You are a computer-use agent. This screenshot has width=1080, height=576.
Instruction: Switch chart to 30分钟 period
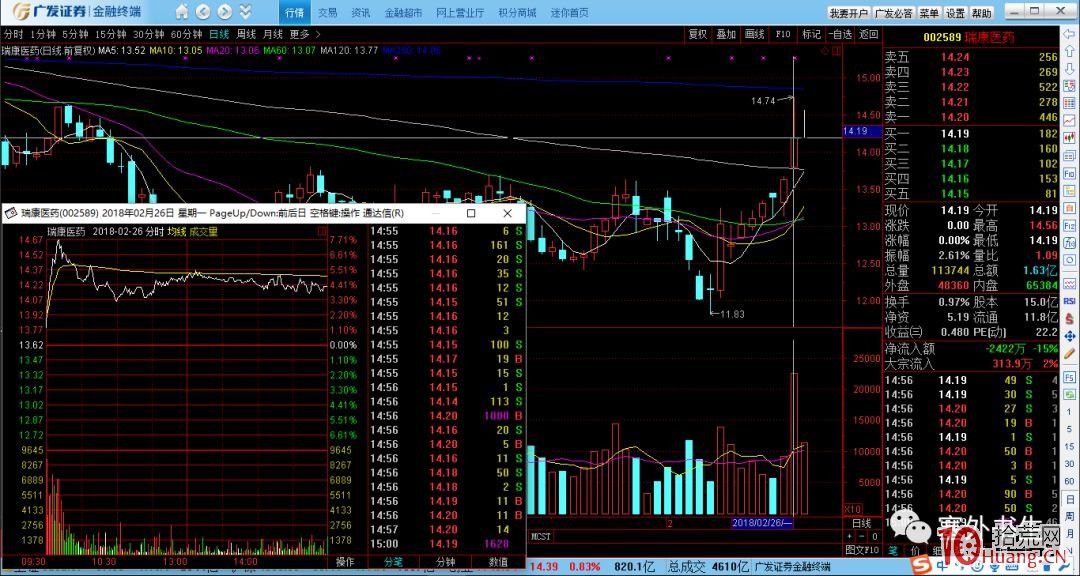(x=148, y=34)
